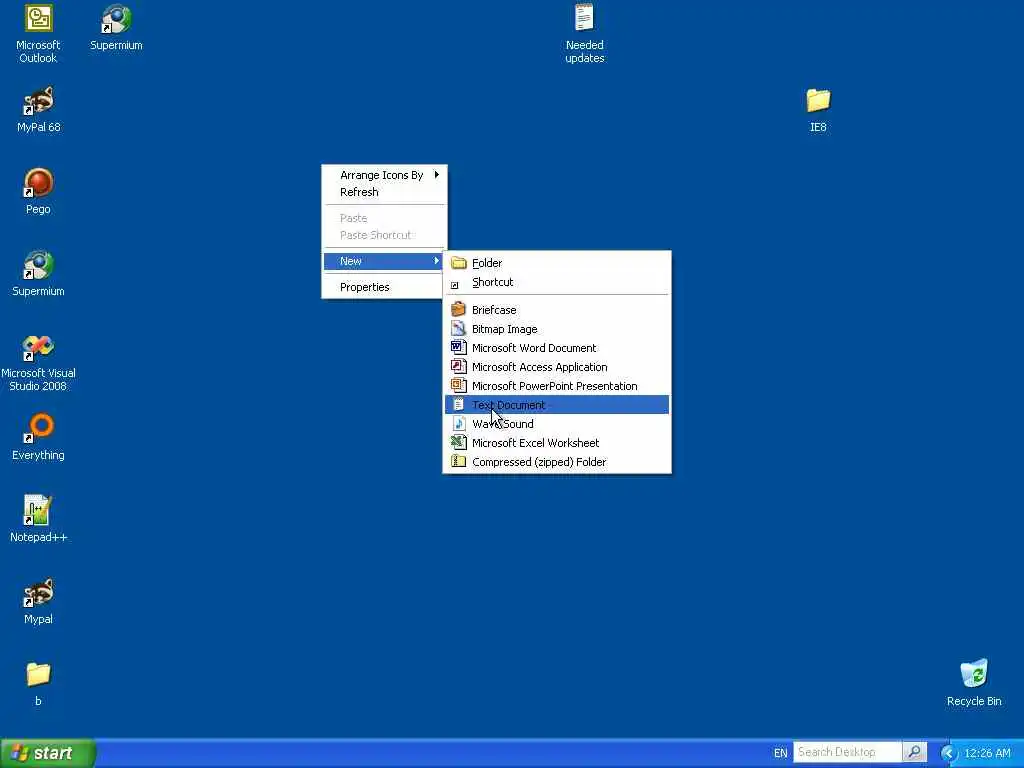Click the EN language indicator
Image resolution: width=1024 pixels, height=768 pixels.
pos(780,753)
